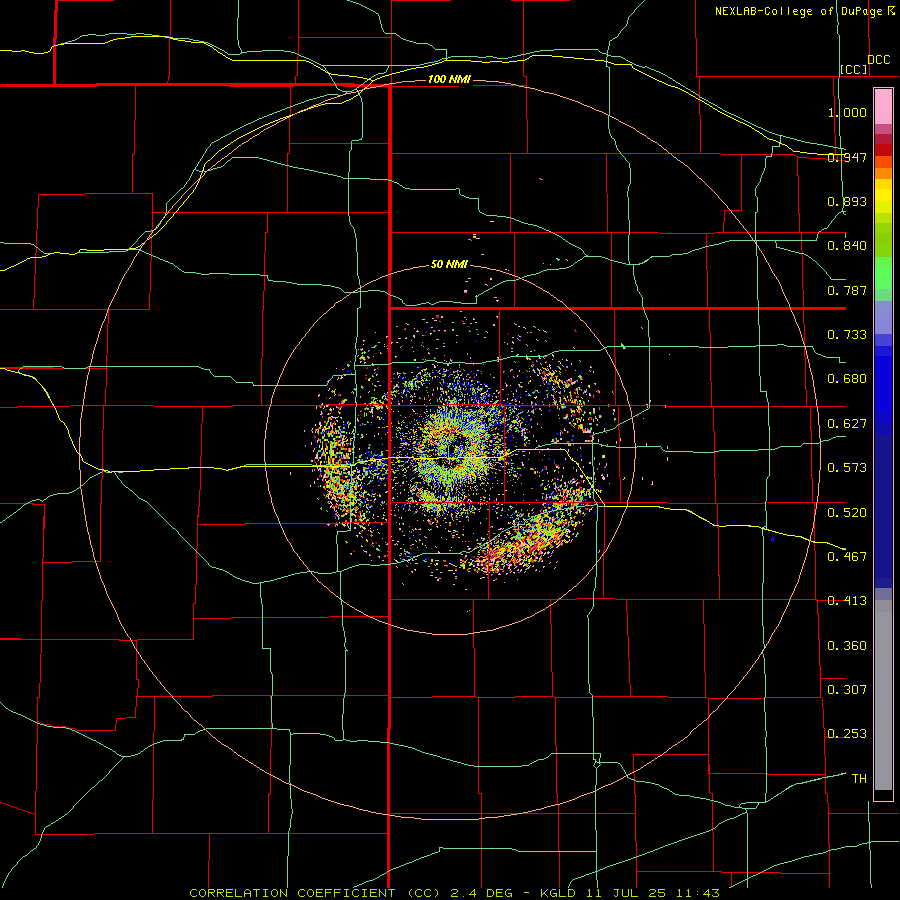The width and height of the screenshot is (900, 900).
Task: Select the 0.307 legend value
Action: pos(847,690)
